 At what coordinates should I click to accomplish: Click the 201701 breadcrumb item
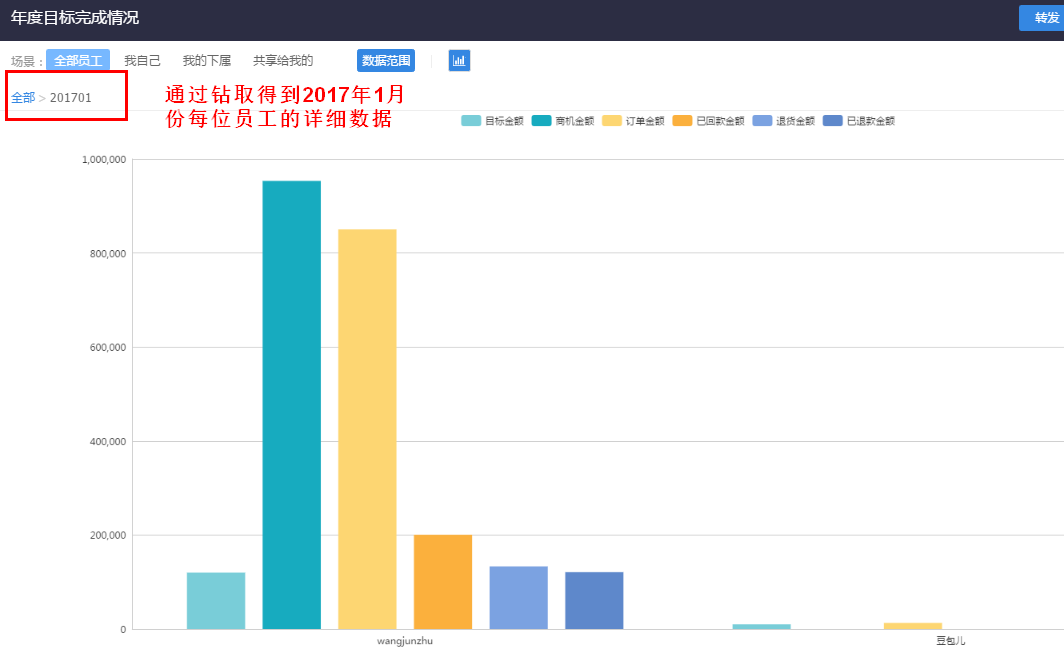pyautogui.click(x=71, y=98)
